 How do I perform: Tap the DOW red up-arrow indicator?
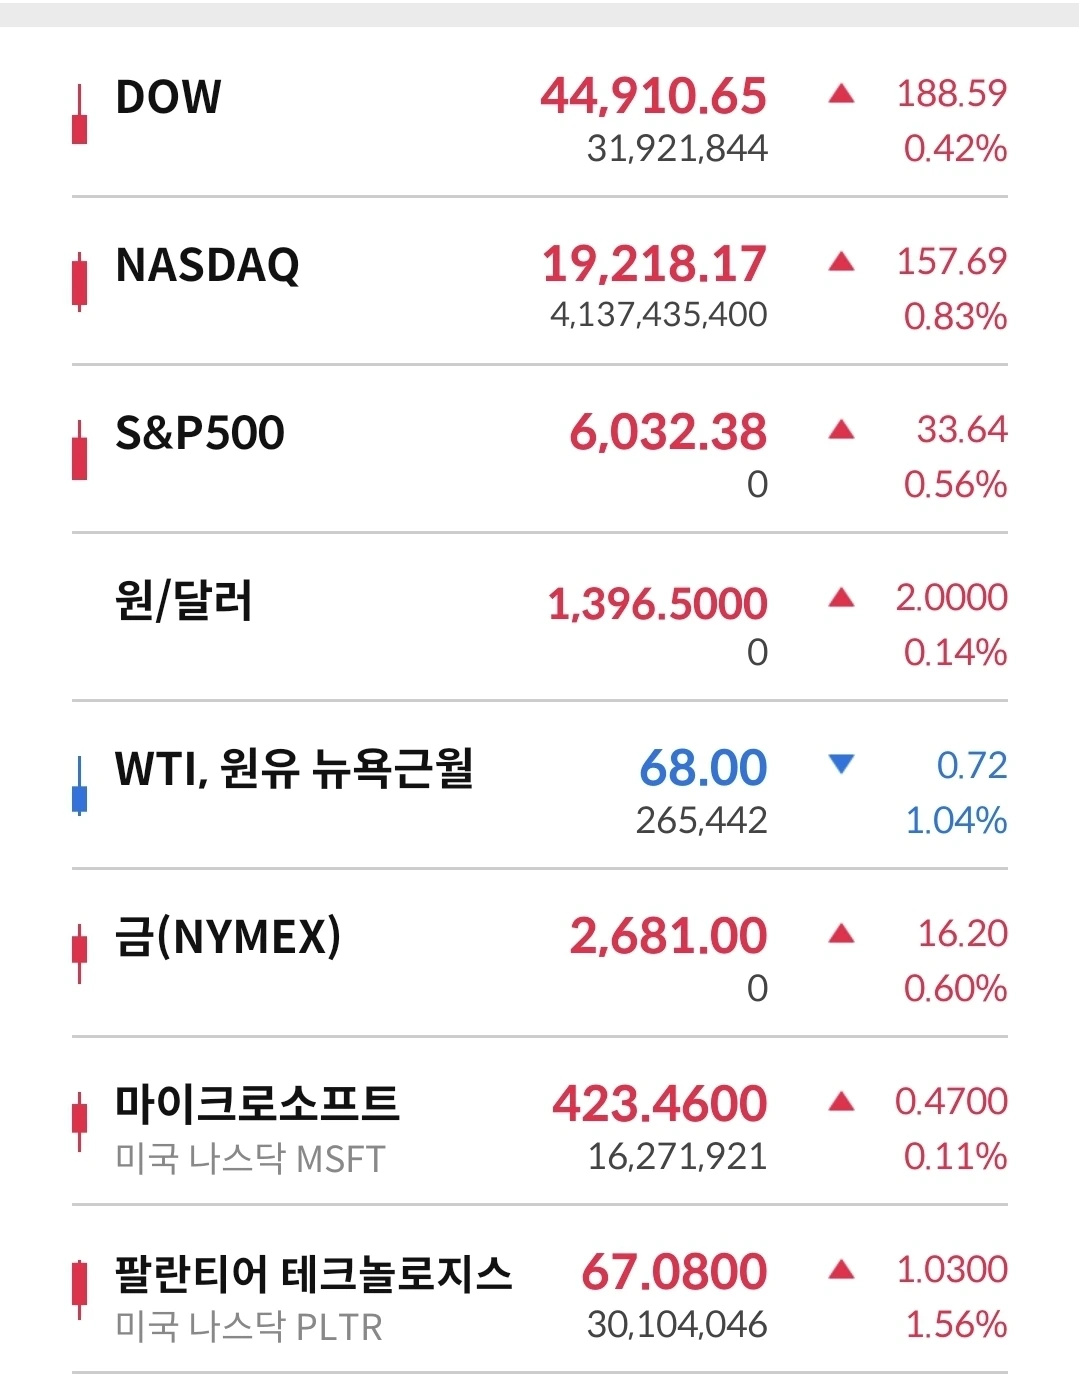coord(842,94)
